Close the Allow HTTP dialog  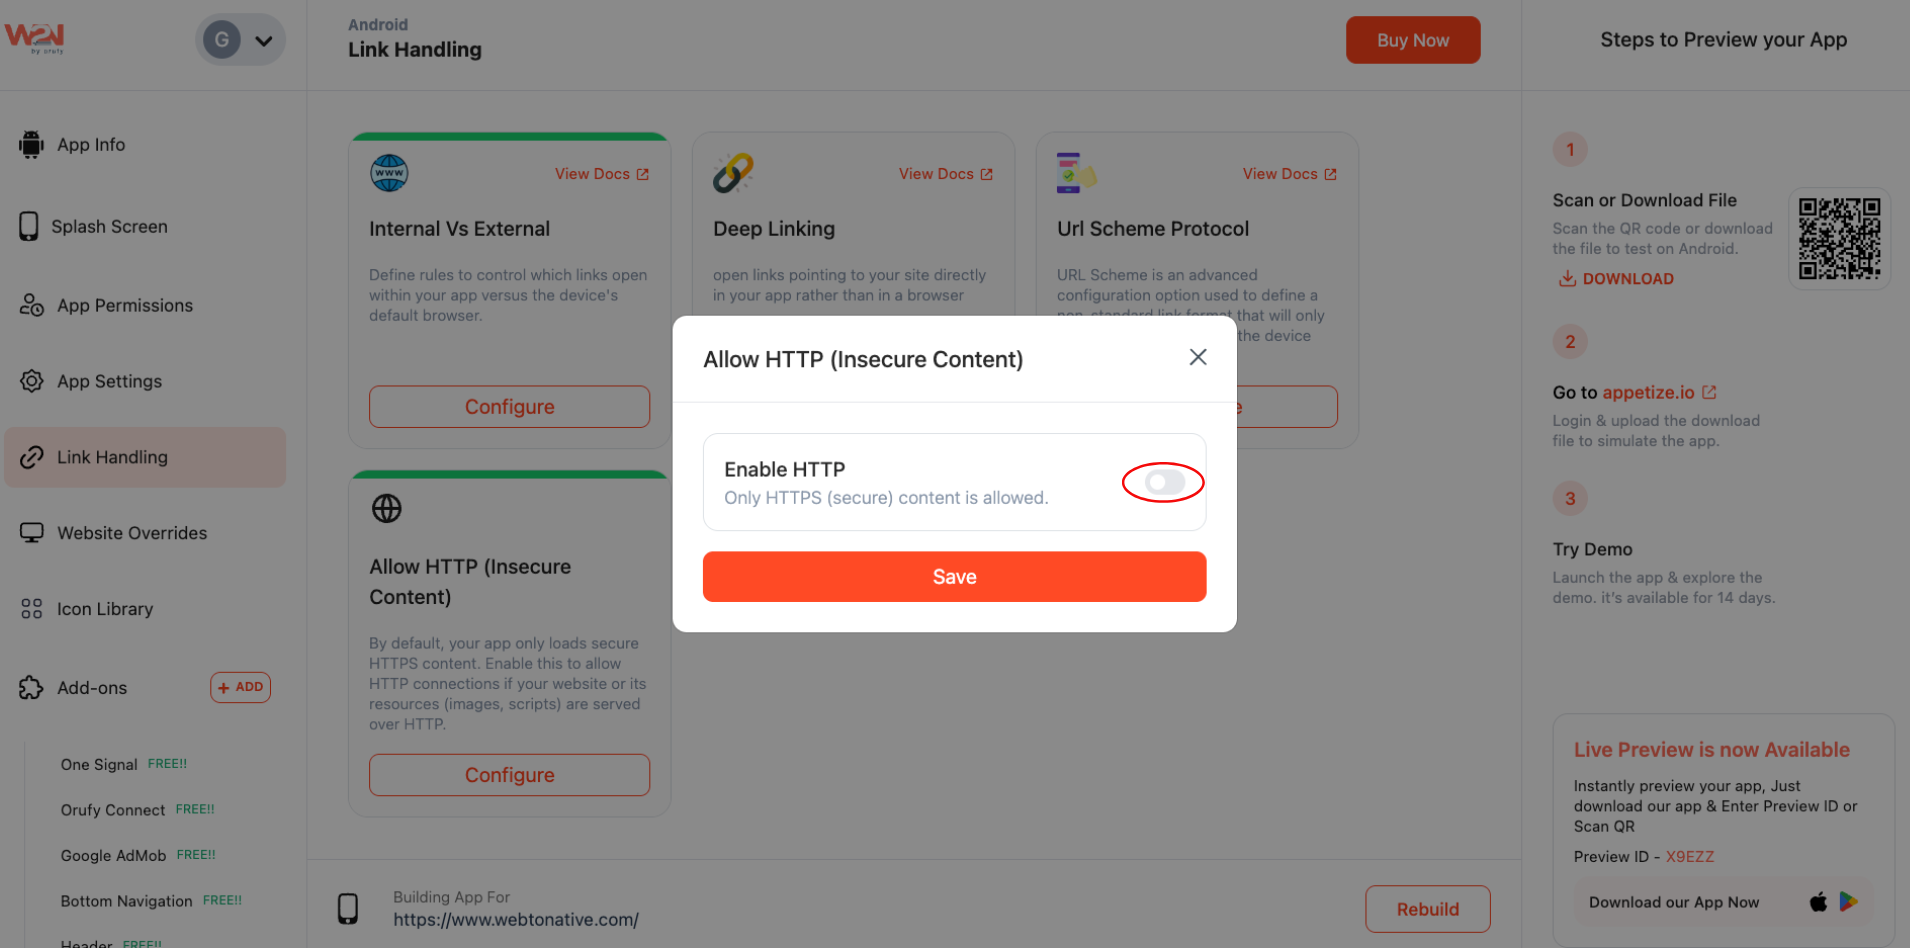pos(1197,357)
